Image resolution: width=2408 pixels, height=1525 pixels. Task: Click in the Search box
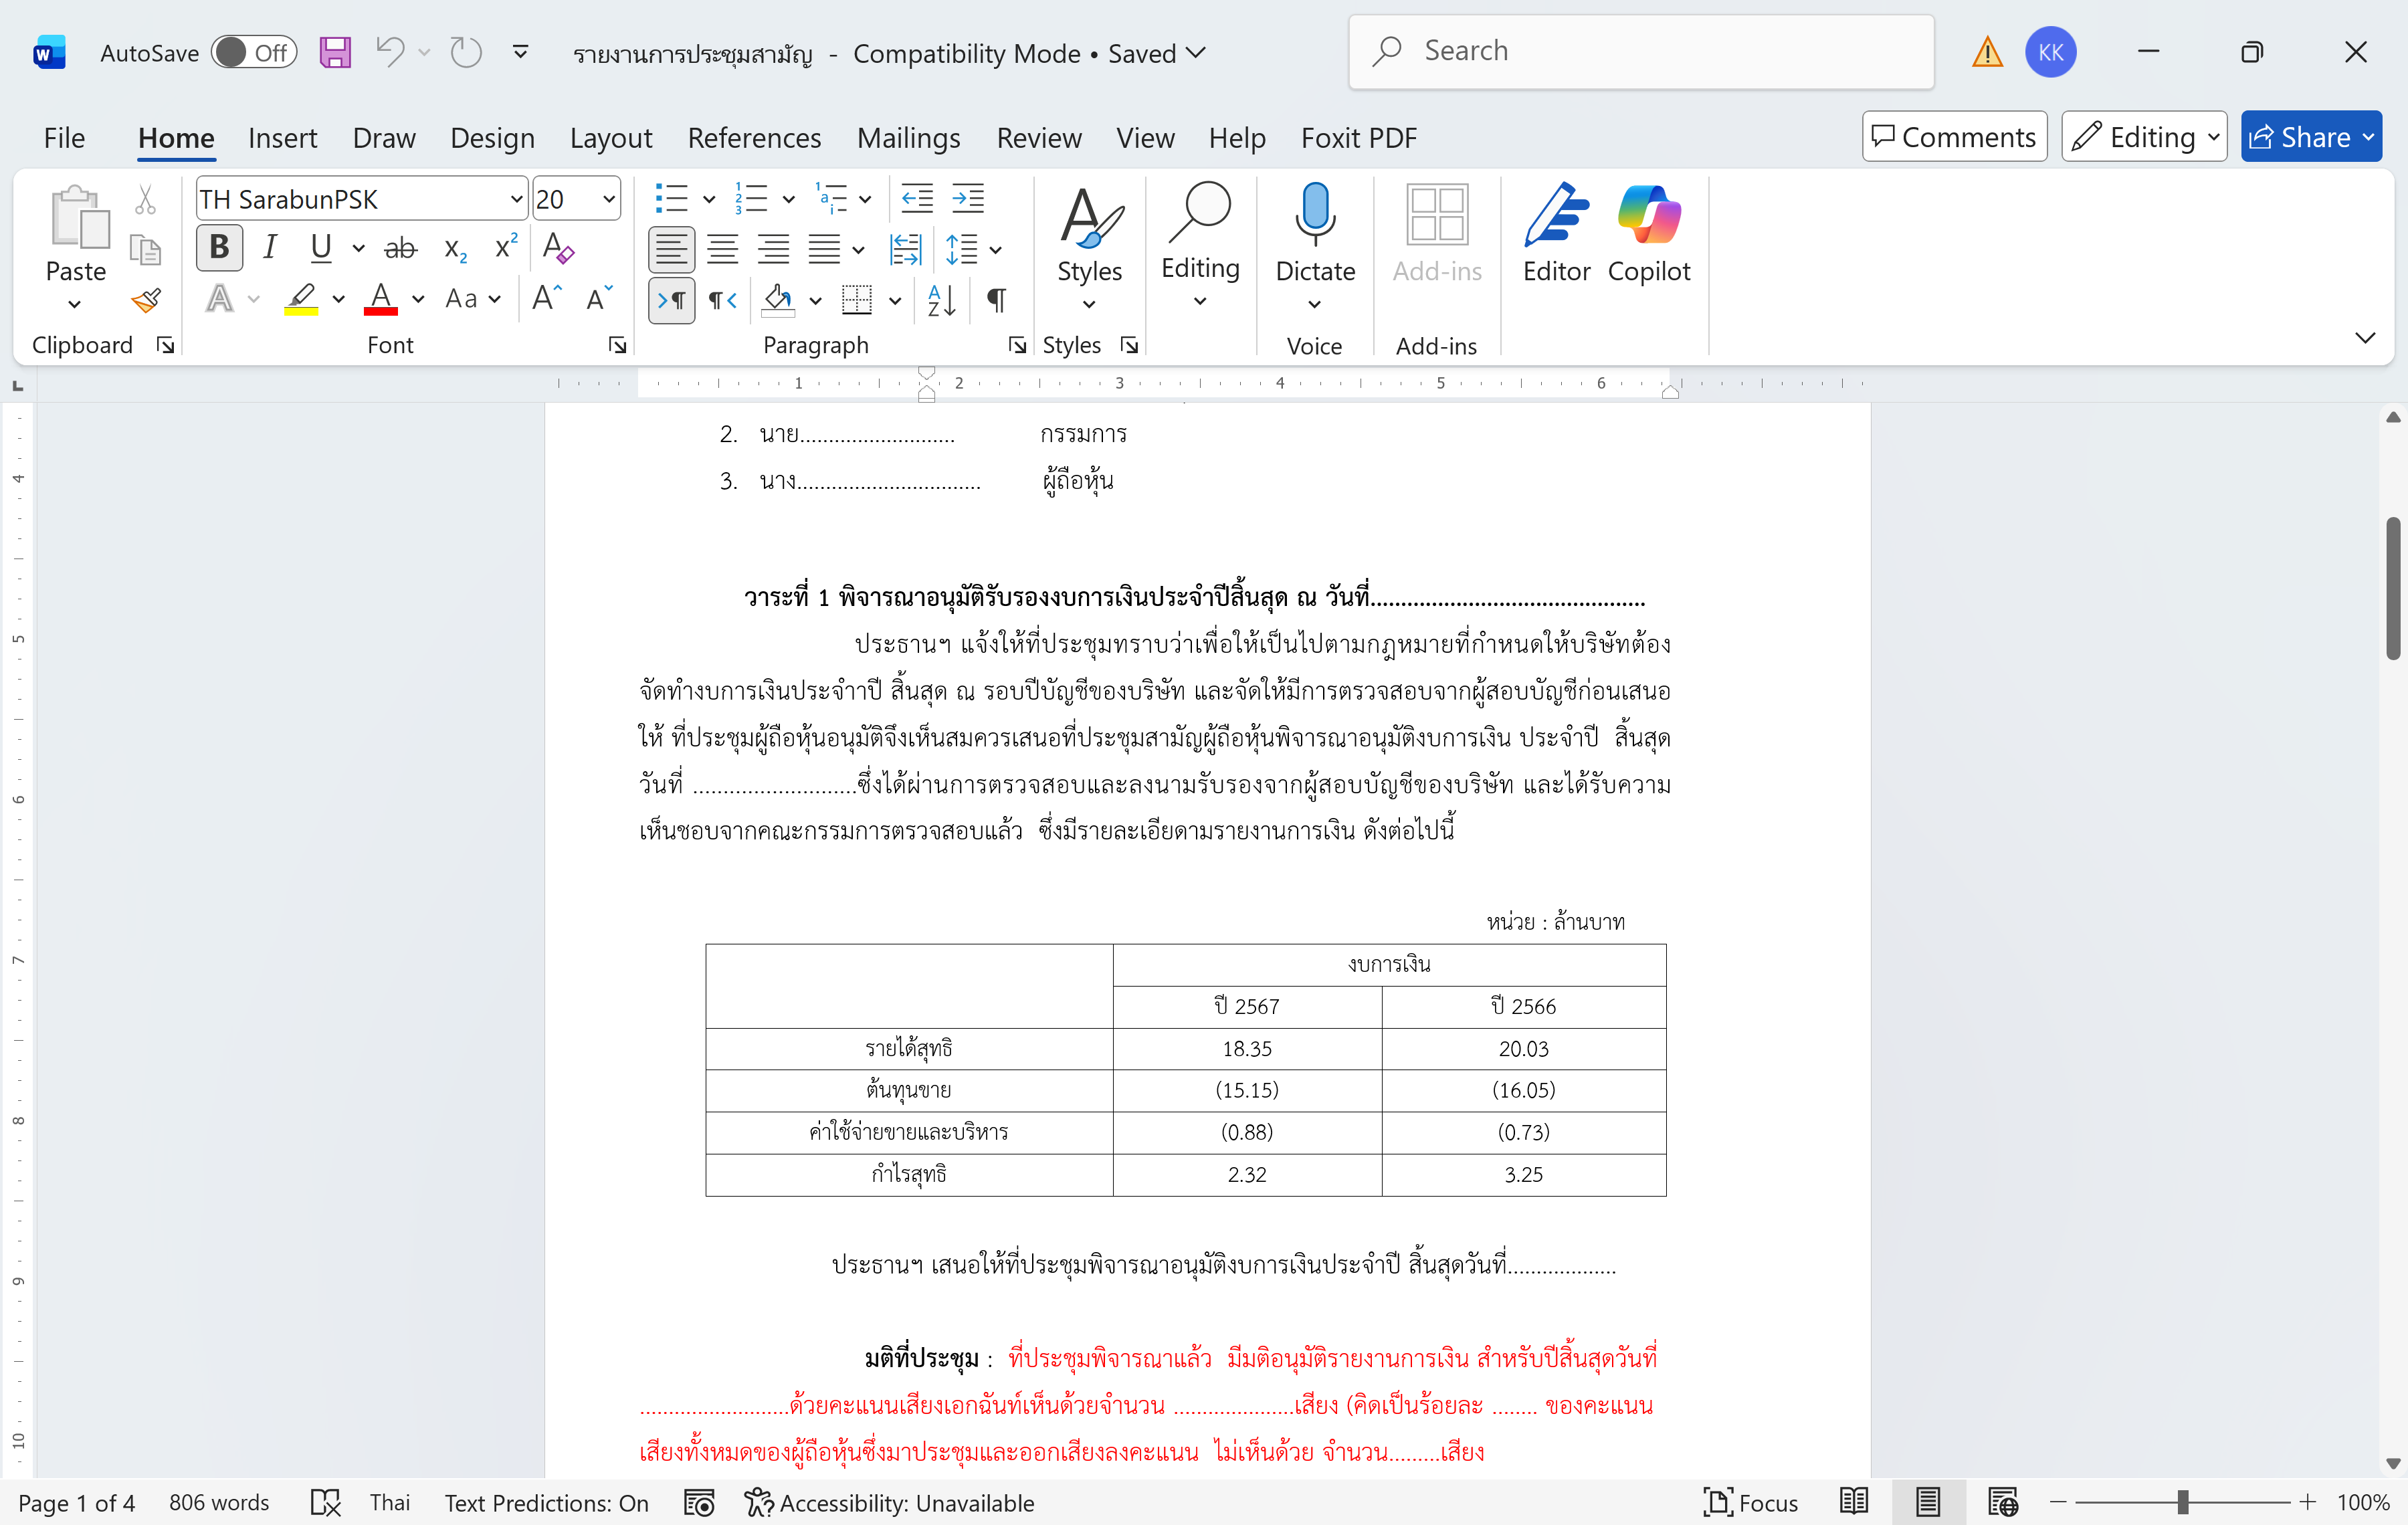(x=1640, y=51)
